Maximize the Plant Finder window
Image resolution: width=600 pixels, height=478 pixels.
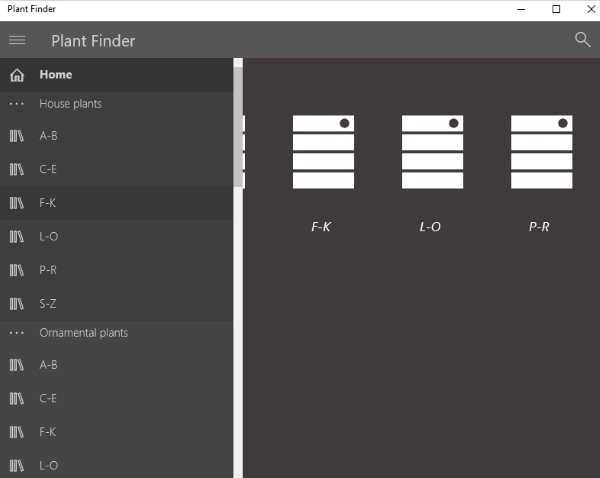(x=556, y=9)
